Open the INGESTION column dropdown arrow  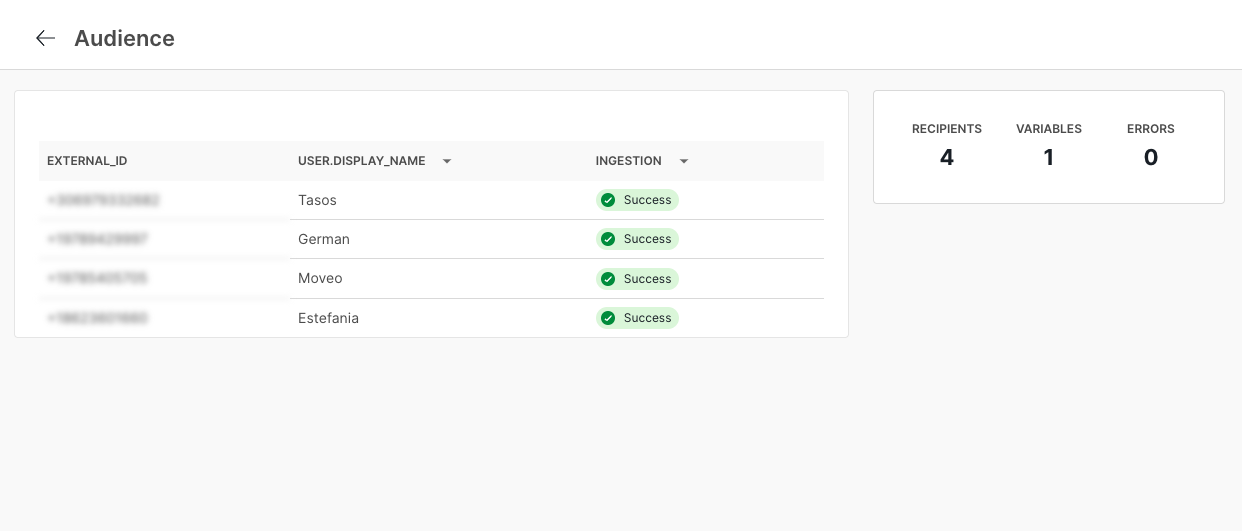pos(684,161)
